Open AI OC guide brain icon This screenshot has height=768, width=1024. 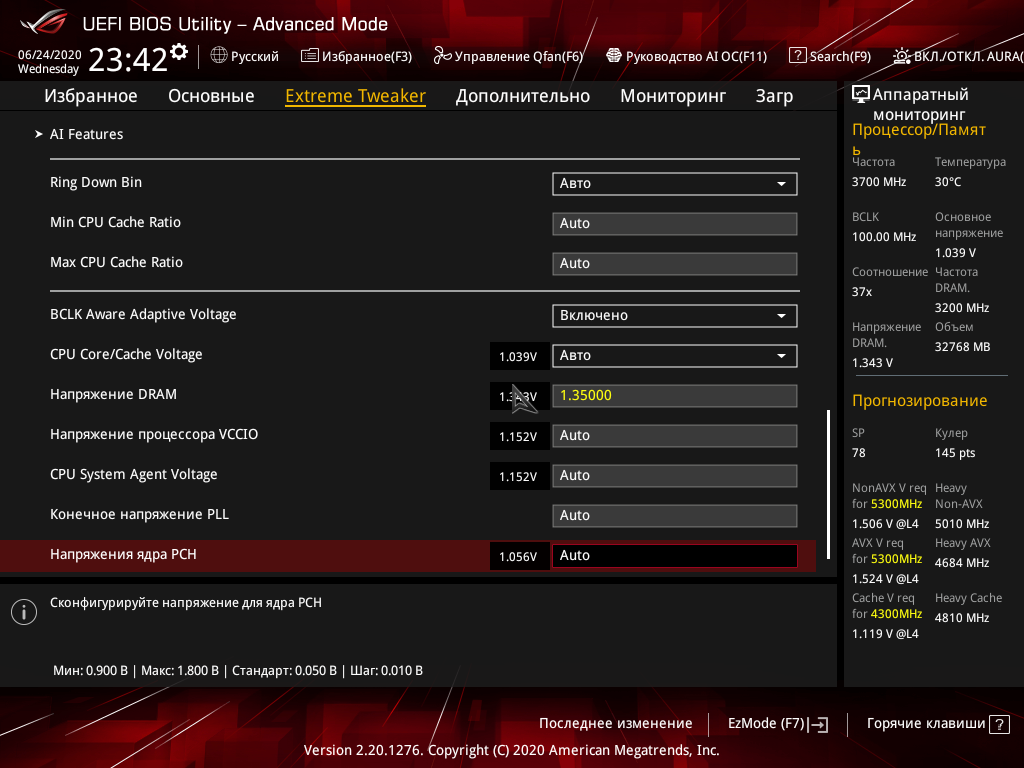pos(614,56)
